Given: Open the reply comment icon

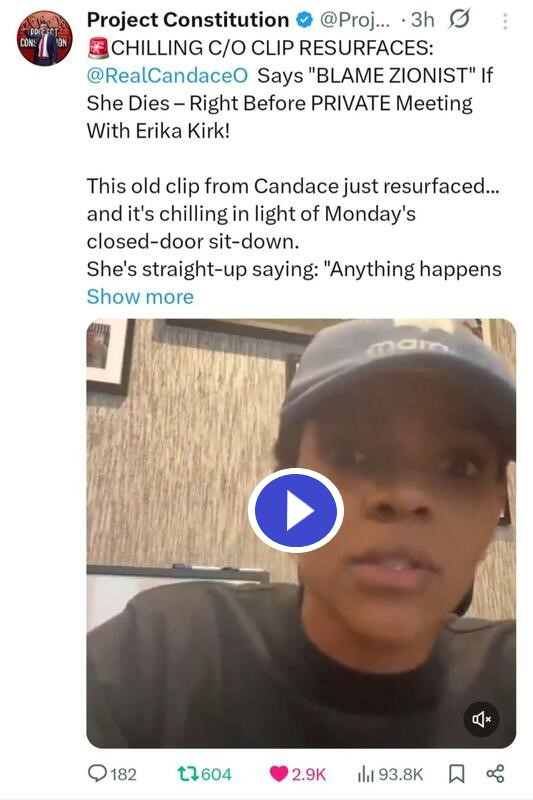Looking at the screenshot, I should click(x=97, y=773).
